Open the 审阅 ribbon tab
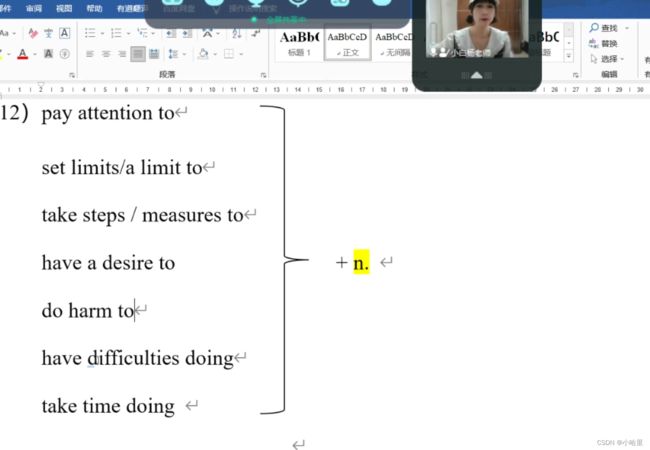Viewport: 650px width, 450px height. click(34, 8)
